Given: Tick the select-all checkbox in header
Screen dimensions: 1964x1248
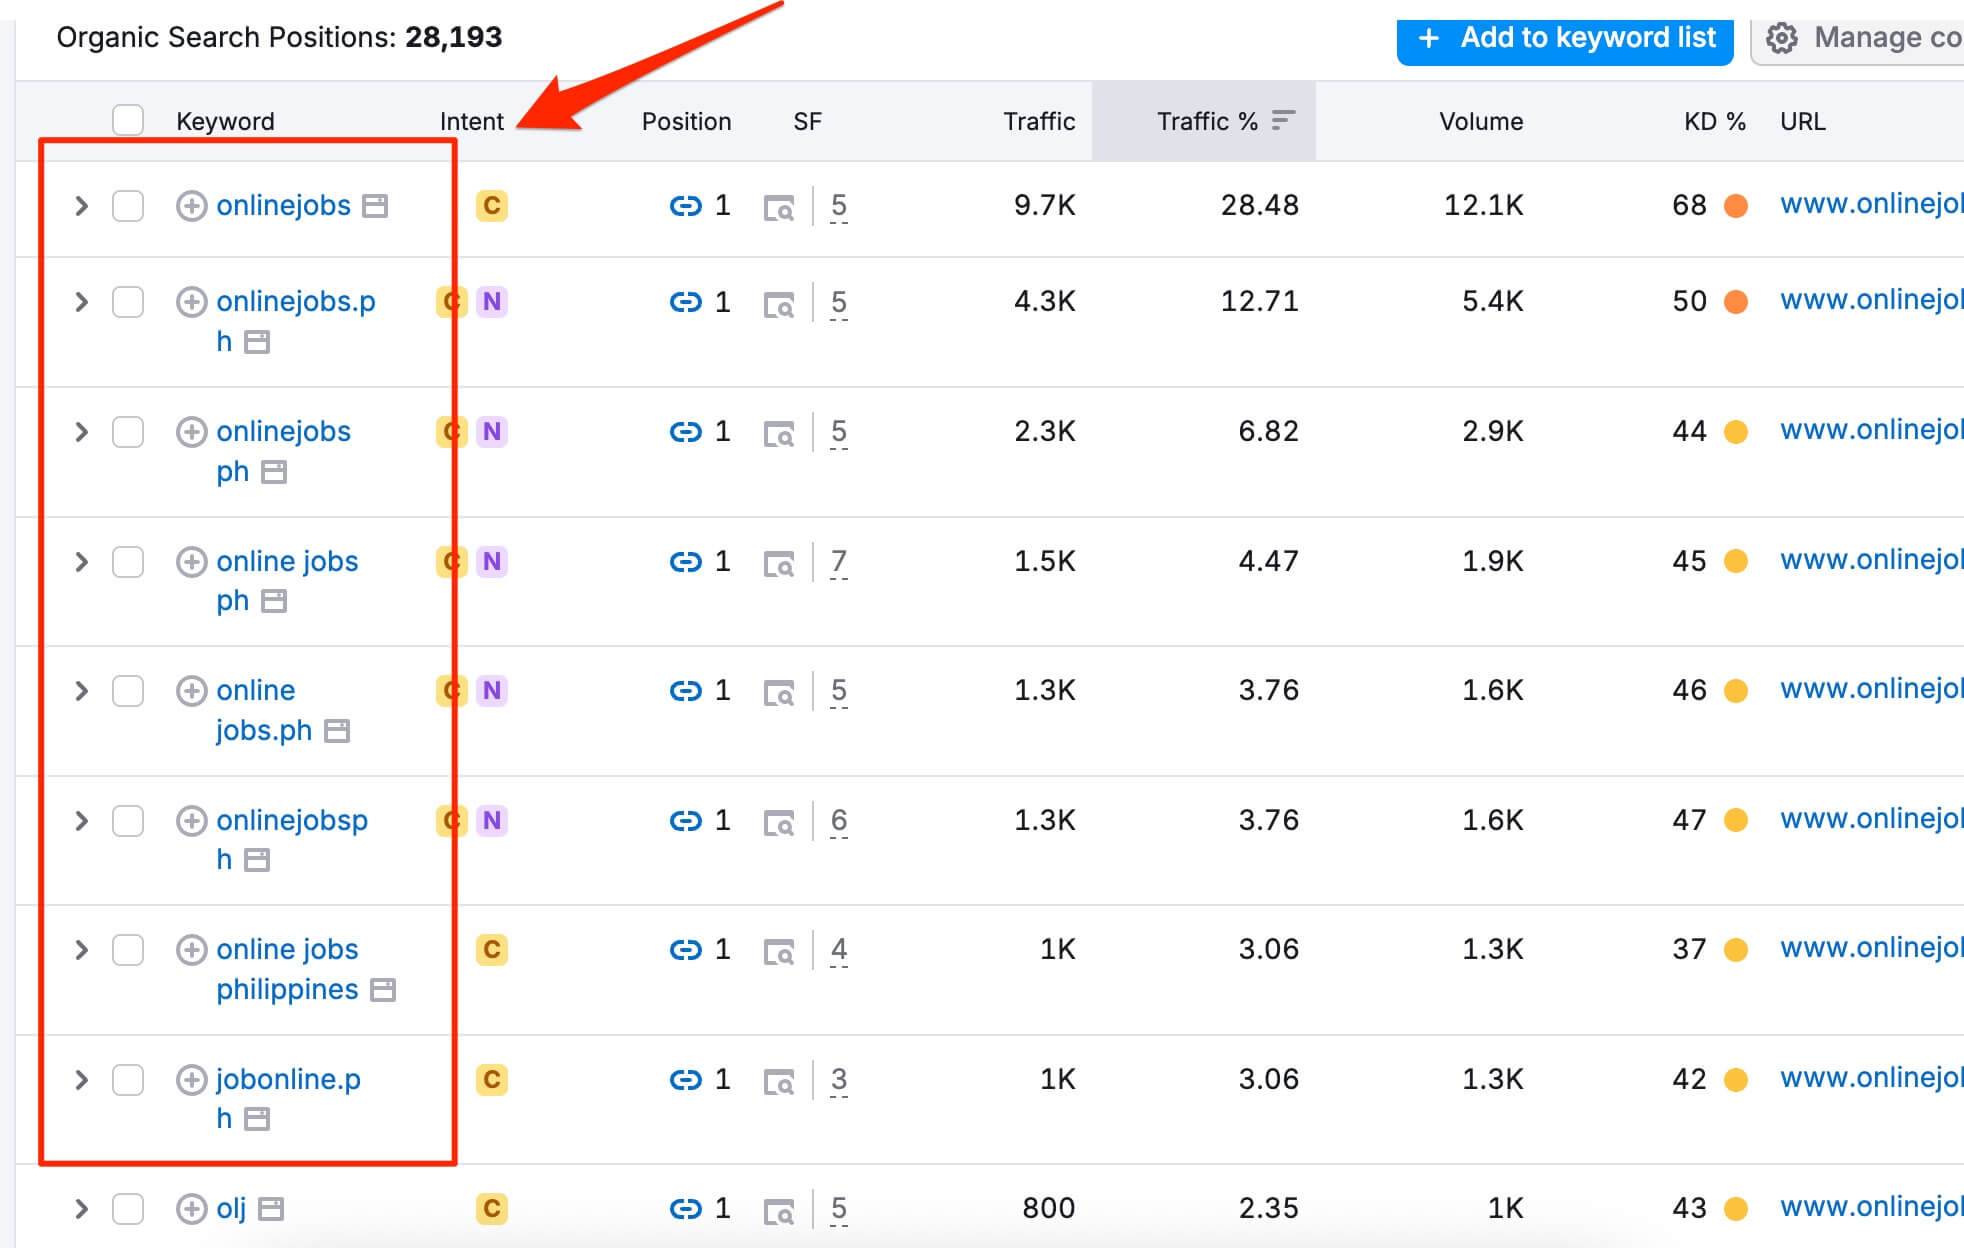Looking at the screenshot, I should (128, 120).
